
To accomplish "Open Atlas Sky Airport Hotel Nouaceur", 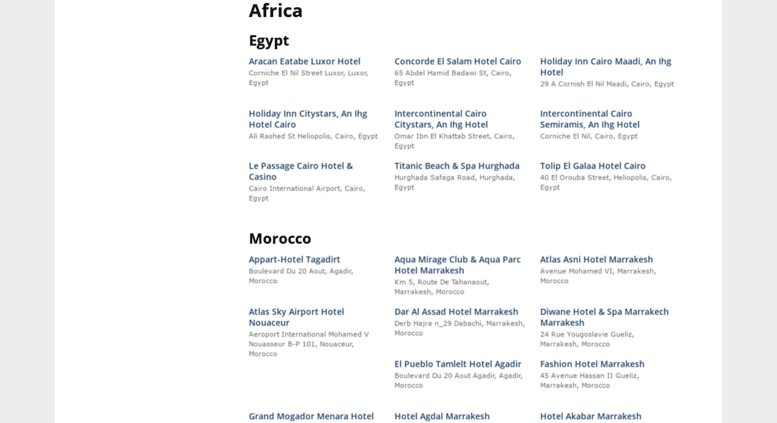I will click(296, 317).
